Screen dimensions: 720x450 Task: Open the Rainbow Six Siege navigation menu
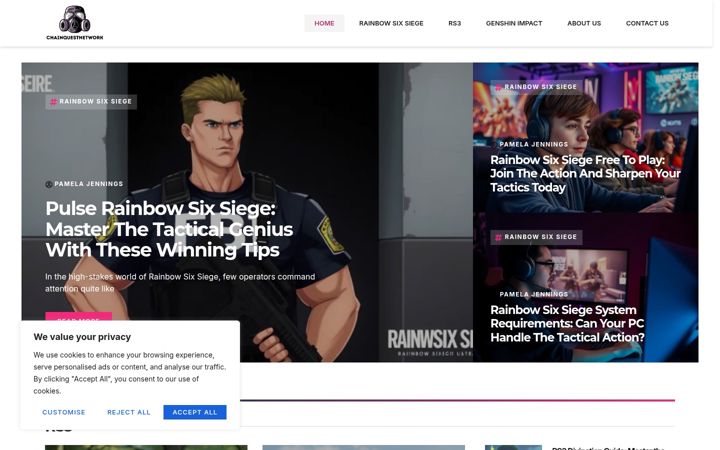[391, 23]
